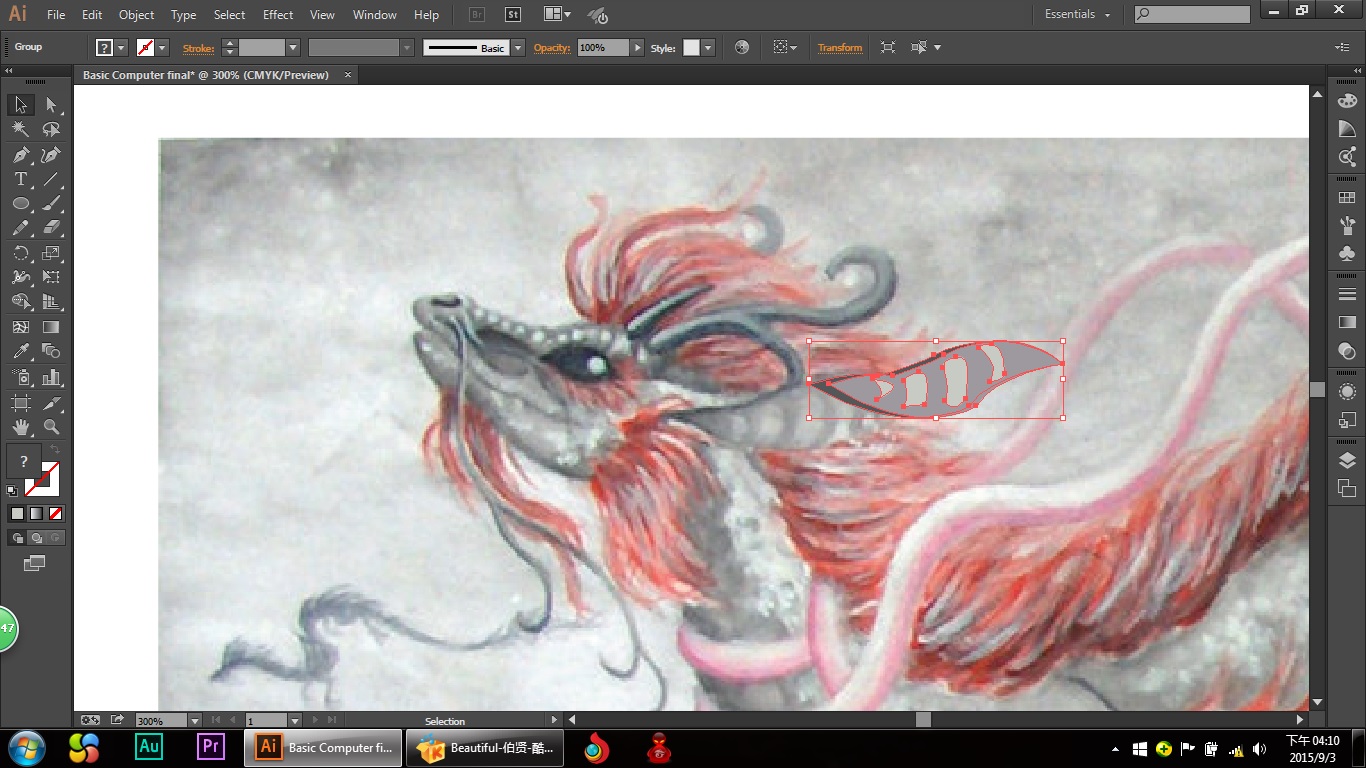This screenshot has height=768, width=1366.
Task: Select the Zoom tool
Action: [x=52, y=427]
